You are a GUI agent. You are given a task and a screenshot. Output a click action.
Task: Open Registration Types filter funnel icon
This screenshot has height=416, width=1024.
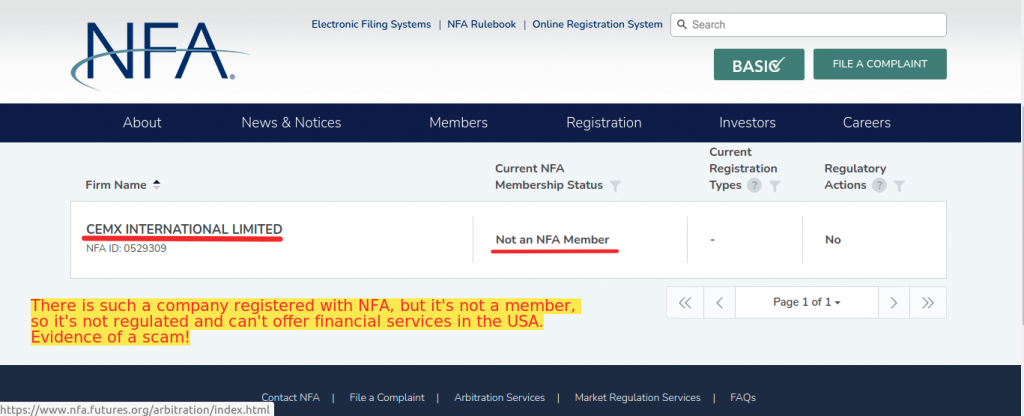pyautogui.click(x=775, y=185)
